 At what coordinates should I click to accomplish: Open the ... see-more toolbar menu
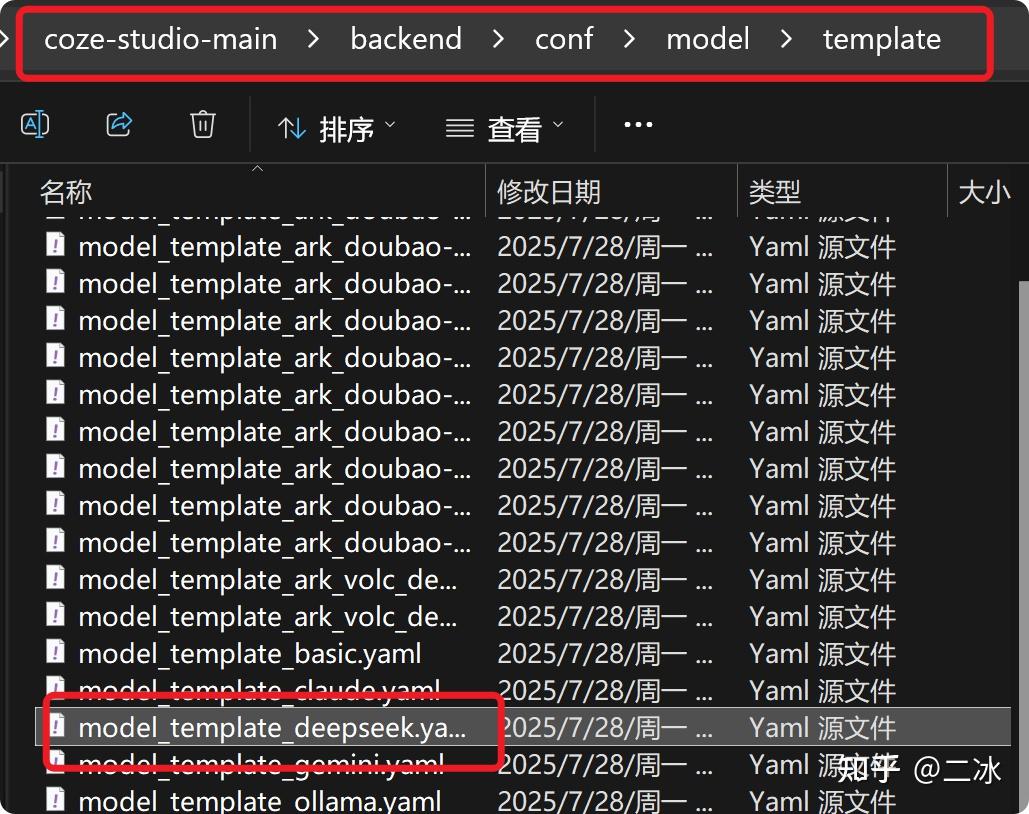pyautogui.click(x=638, y=124)
